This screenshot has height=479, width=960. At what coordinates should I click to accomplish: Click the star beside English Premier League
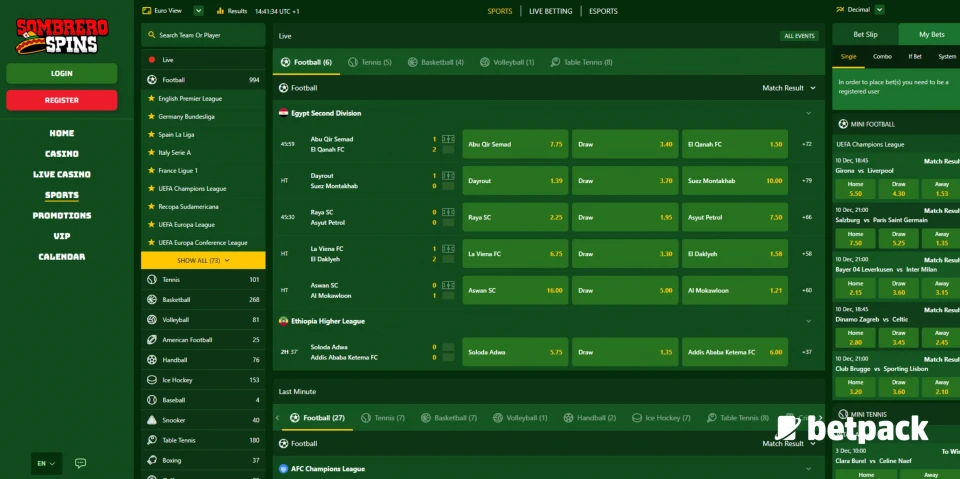[151, 99]
